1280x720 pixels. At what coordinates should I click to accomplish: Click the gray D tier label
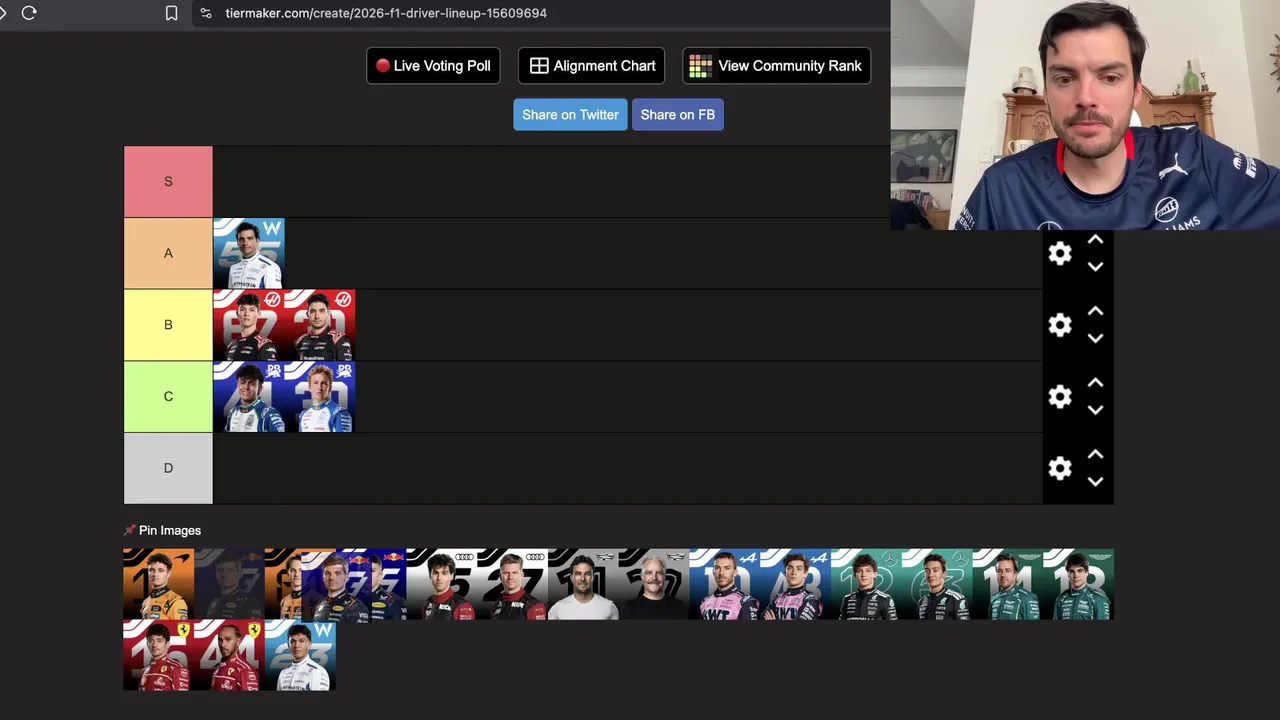tap(168, 468)
